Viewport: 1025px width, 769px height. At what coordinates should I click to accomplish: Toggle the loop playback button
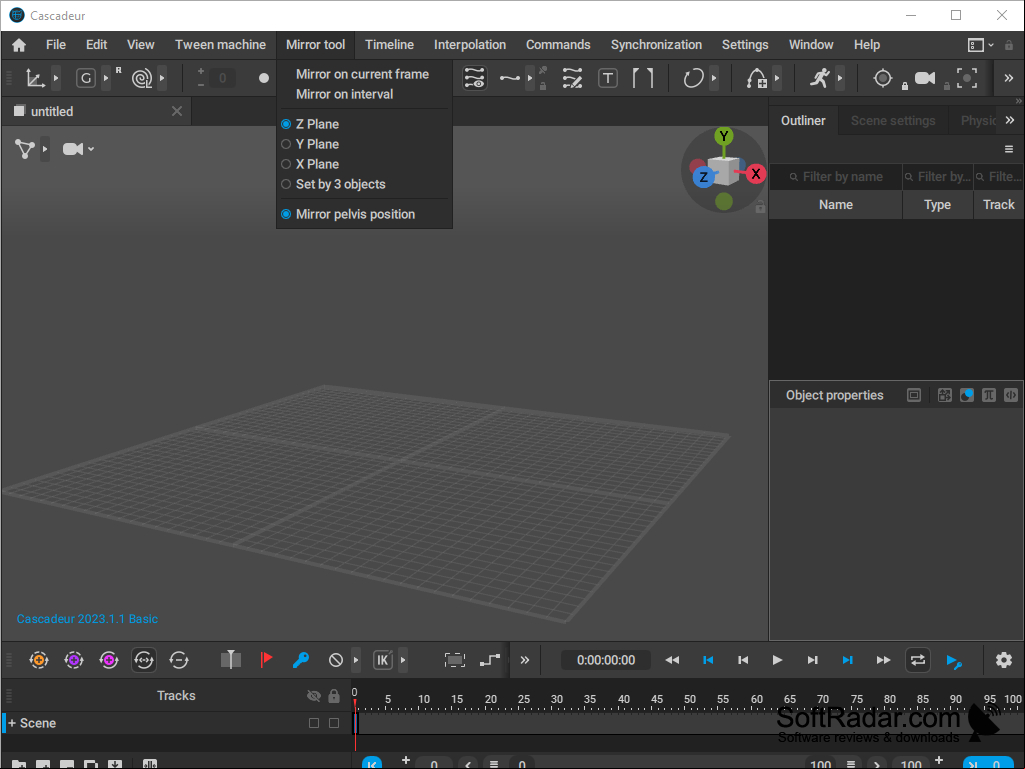click(x=918, y=660)
